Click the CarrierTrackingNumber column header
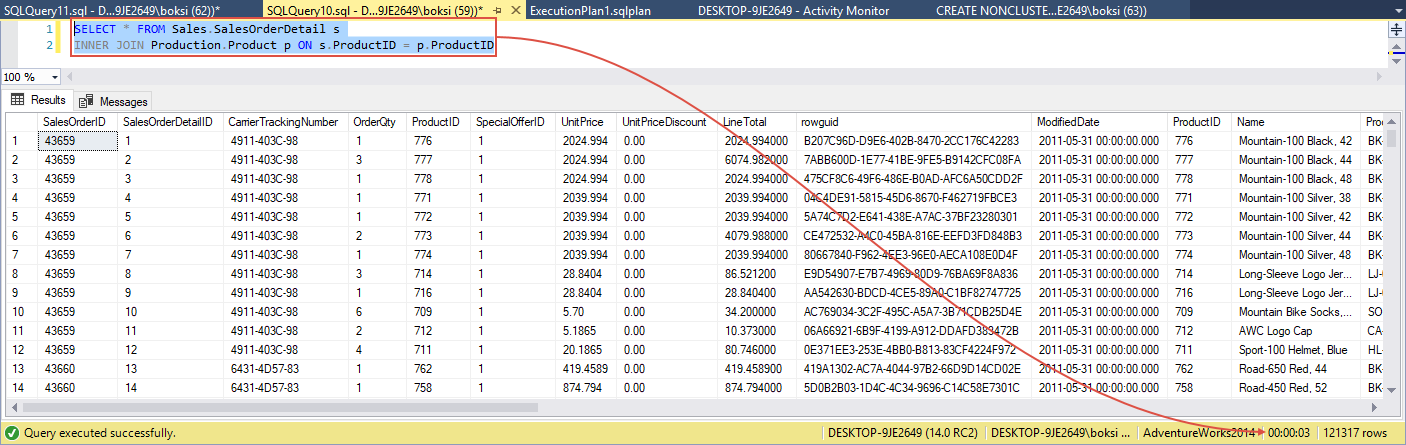1406x445 pixels. pos(285,122)
